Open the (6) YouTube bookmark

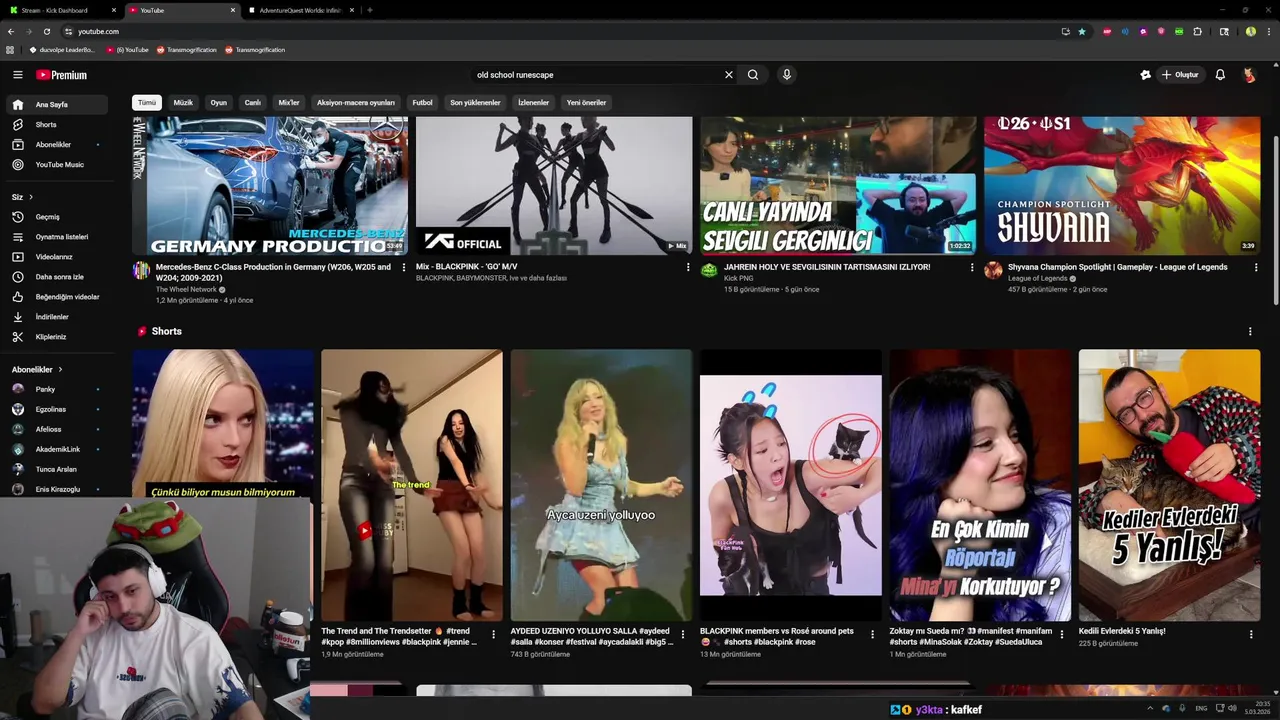[127, 50]
